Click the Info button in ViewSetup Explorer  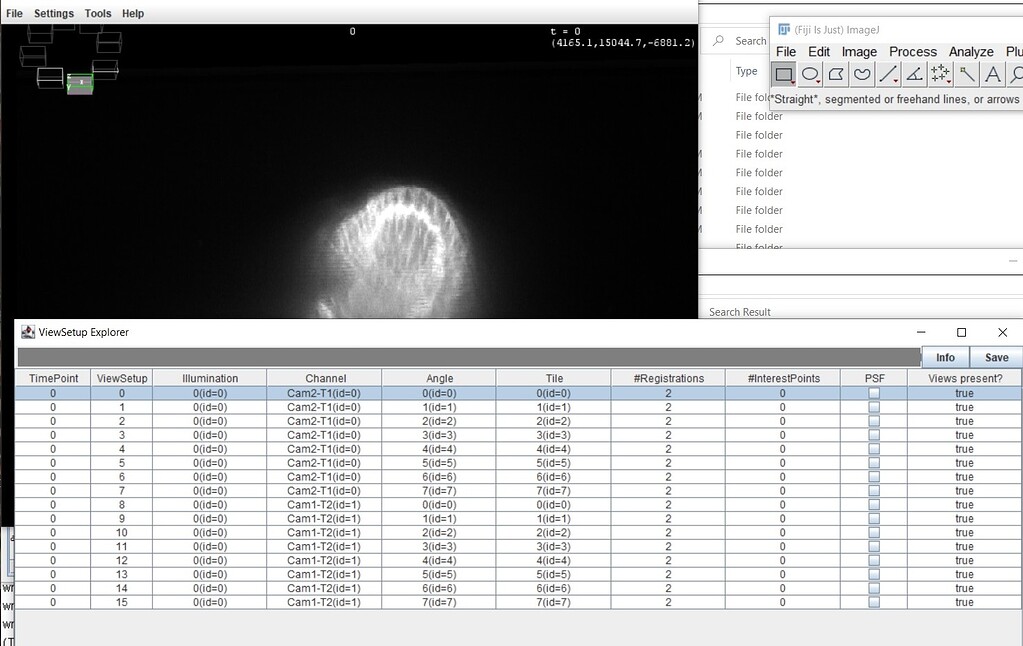pos(944,356)
